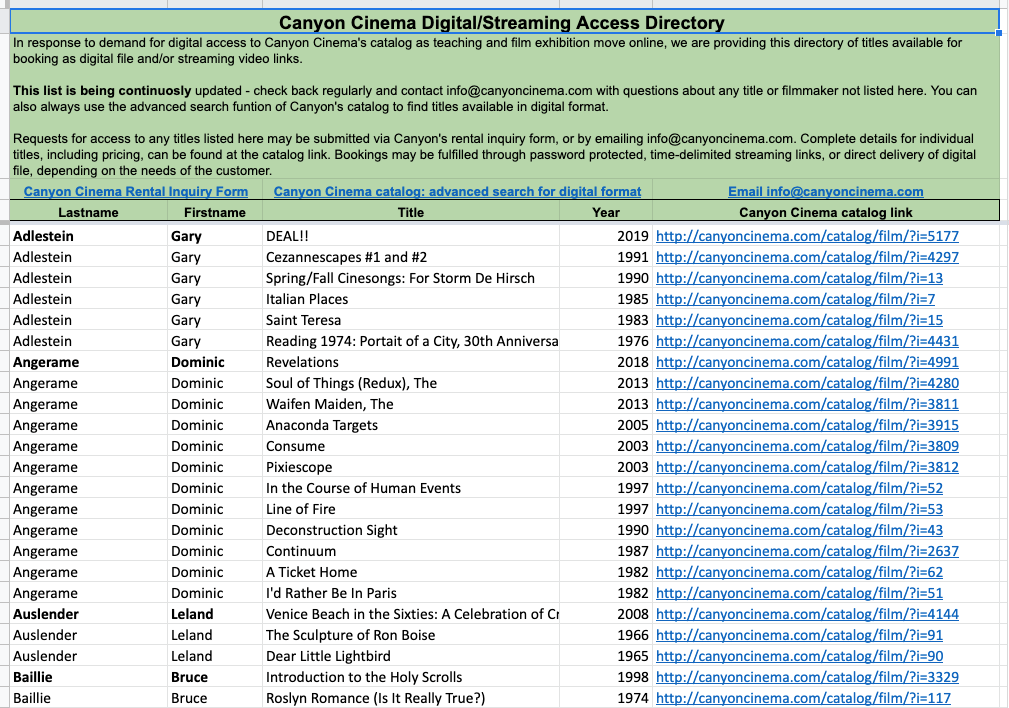Open catalog link for Saint Teresa (i=15)
The width and height of the screenshot is (1009, 708).
tap(799, 321)
